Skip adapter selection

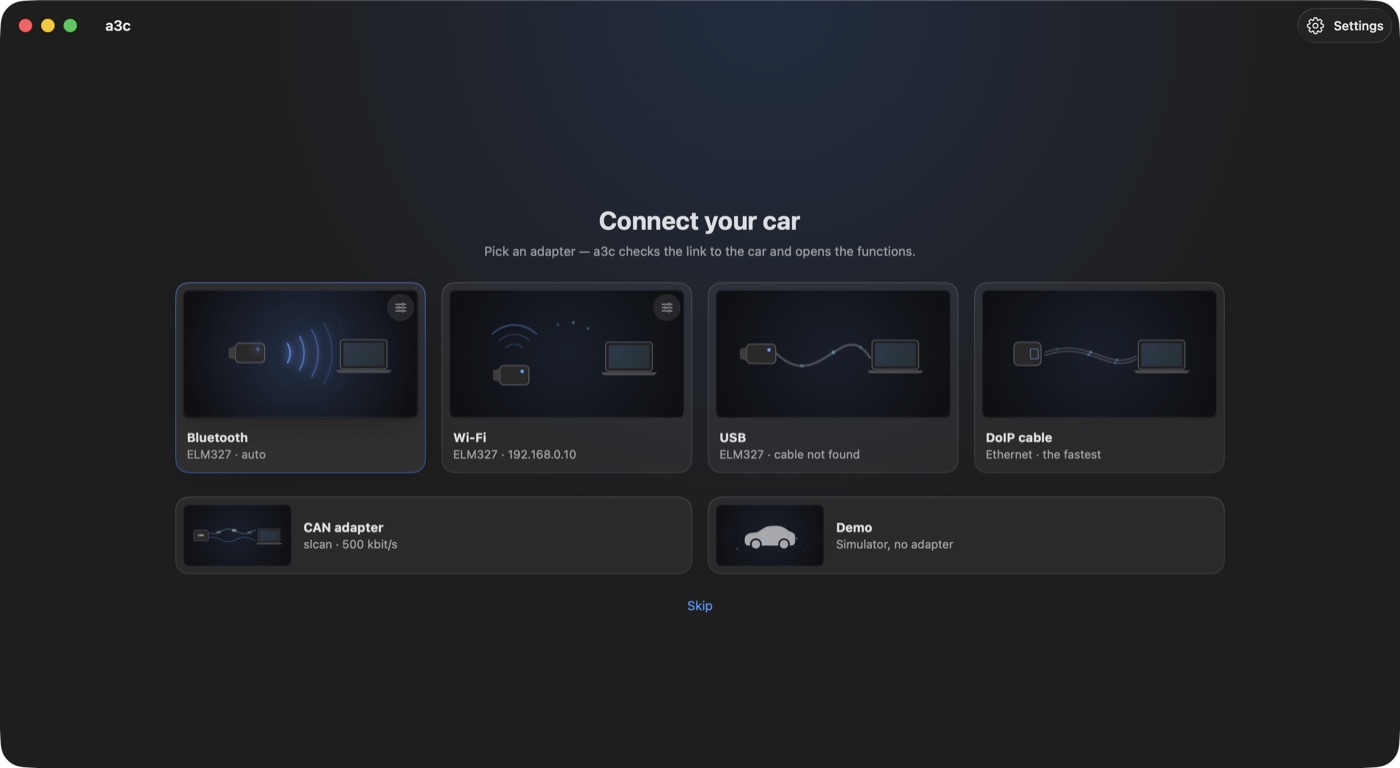point(700,606)
